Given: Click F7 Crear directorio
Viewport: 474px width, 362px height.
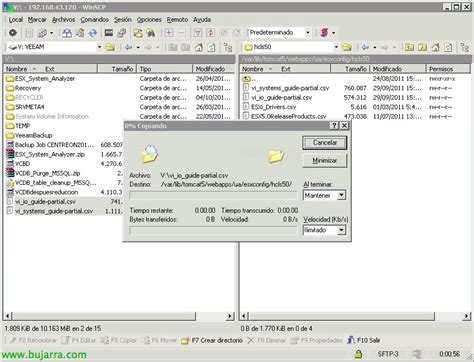Looking at the screenshot, I should [x=212, y=340].
